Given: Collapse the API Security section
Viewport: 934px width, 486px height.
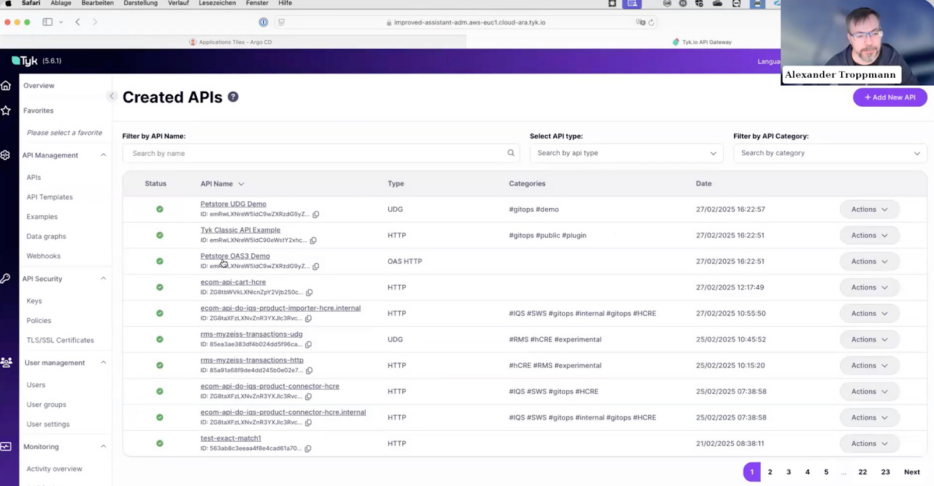Looking at the screenshot, I should pyautogui.click(x=103, y=278).
